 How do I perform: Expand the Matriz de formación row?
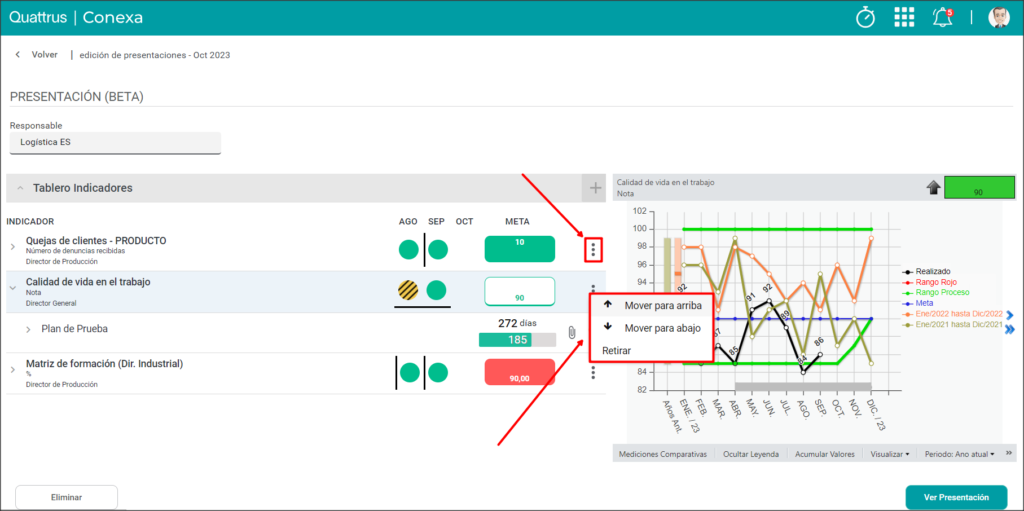12,370
